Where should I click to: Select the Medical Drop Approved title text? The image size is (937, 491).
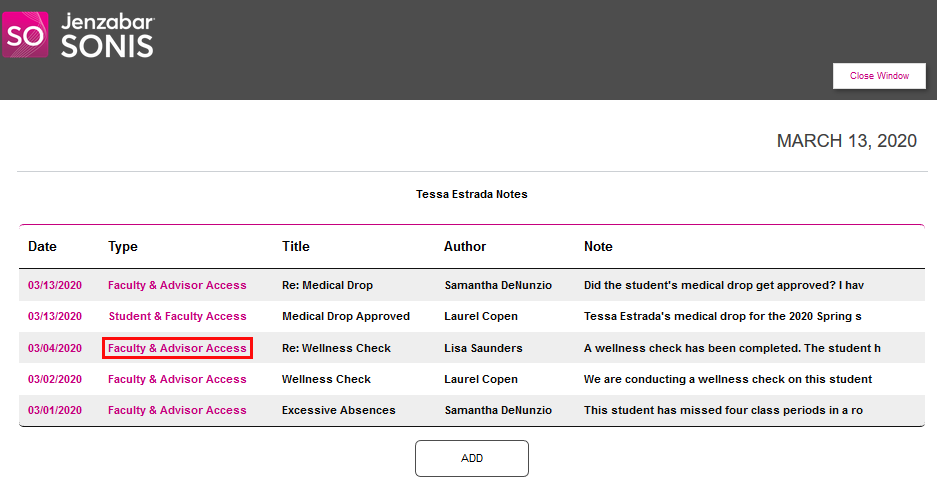pos(346,317)
